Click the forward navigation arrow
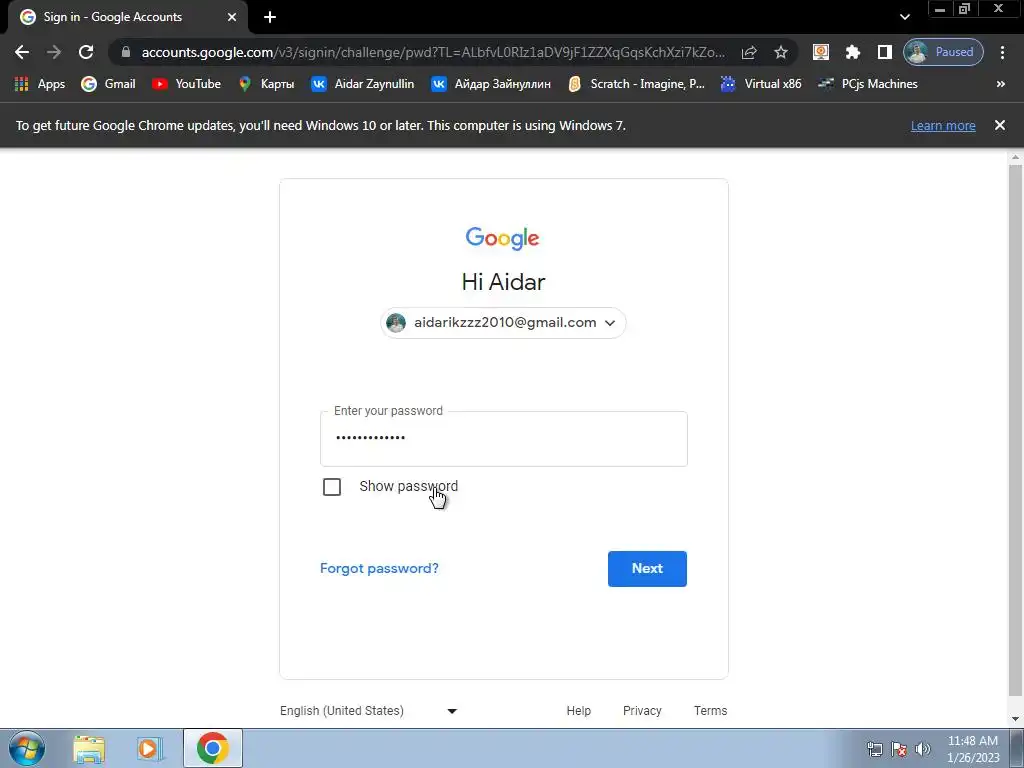The image size is (1024, 768). [54, 52]
